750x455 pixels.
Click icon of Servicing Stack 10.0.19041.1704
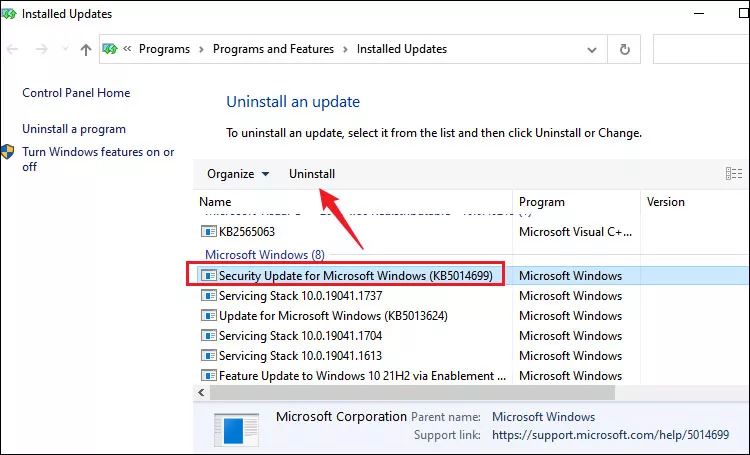[x=208, y=336]
